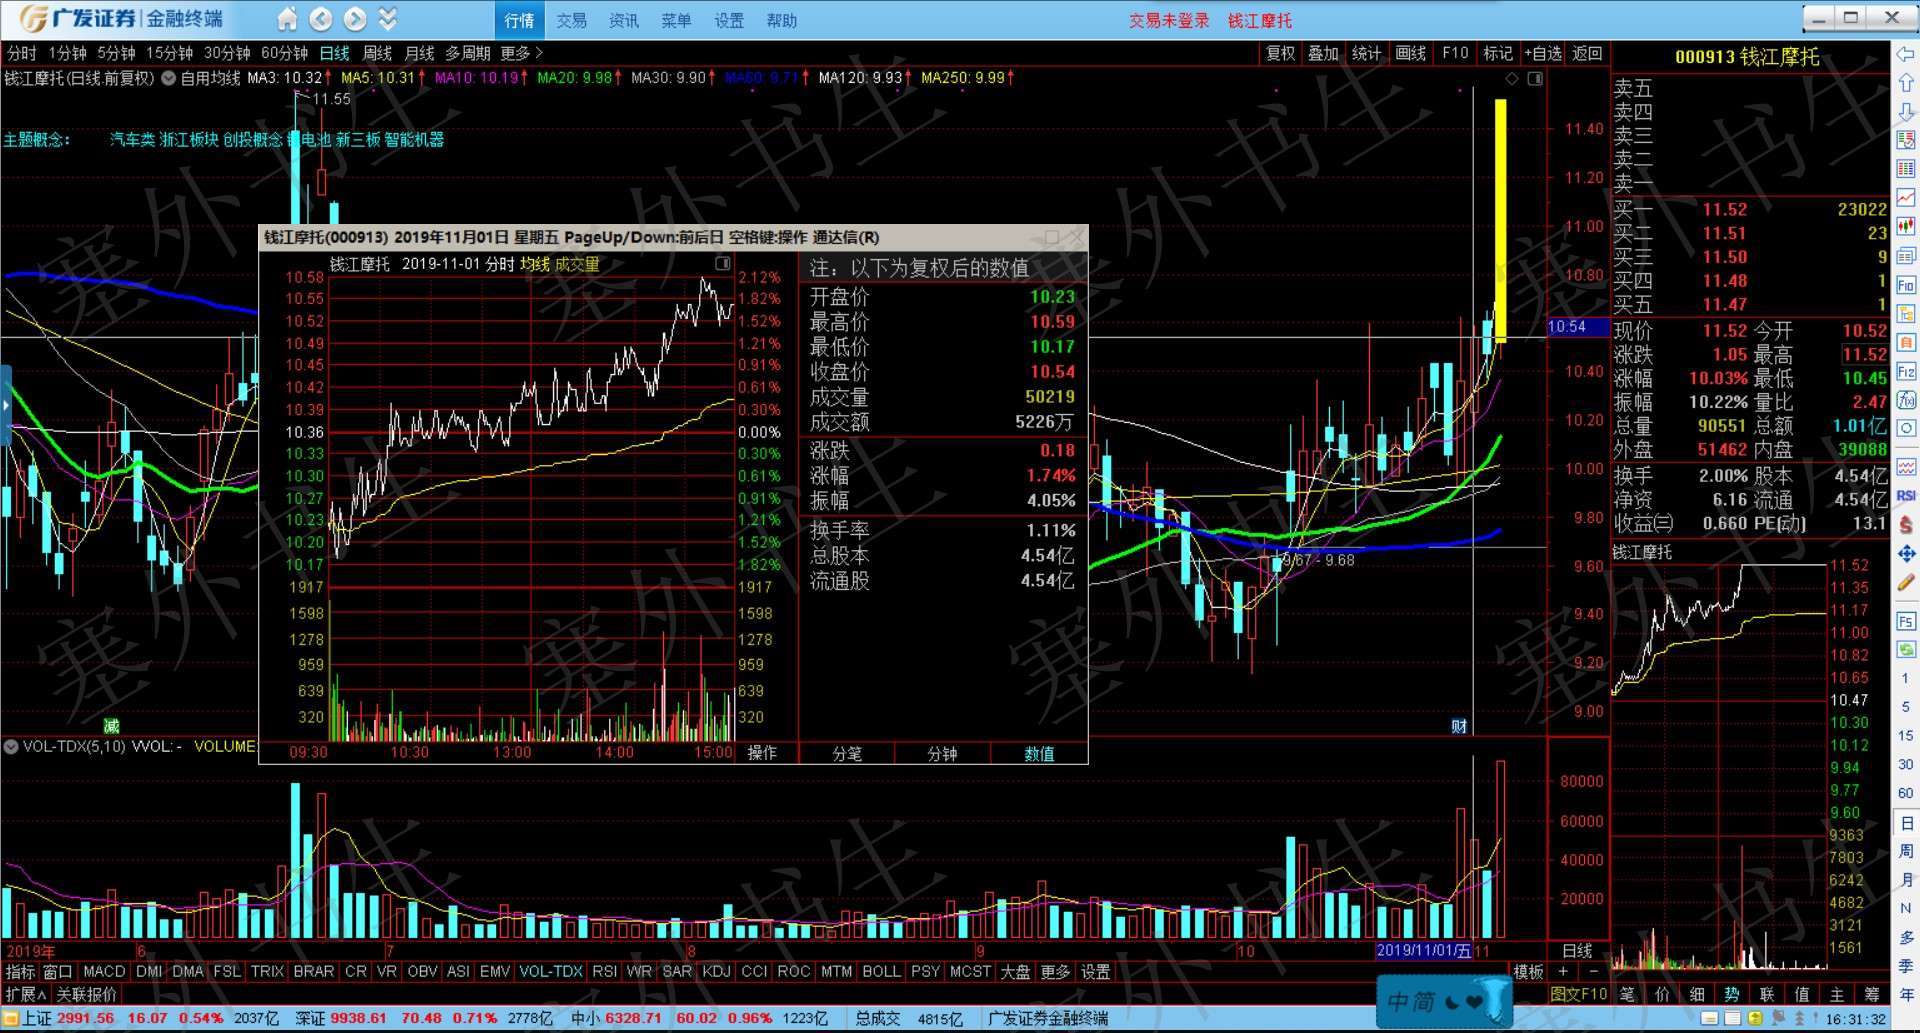Open the 帮助 (Help) menu
The image size is (1920, 1033).
coord(781,20)
